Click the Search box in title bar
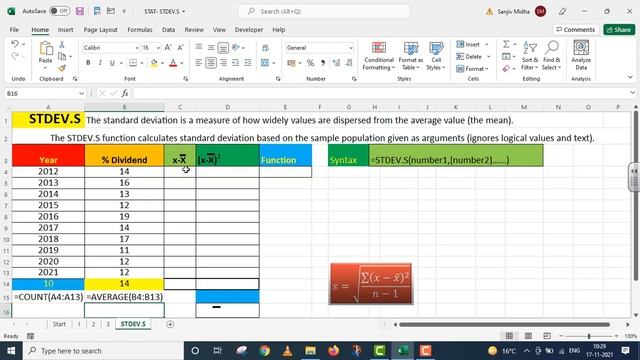Screen dimensions: 640x360 point(324,11)
